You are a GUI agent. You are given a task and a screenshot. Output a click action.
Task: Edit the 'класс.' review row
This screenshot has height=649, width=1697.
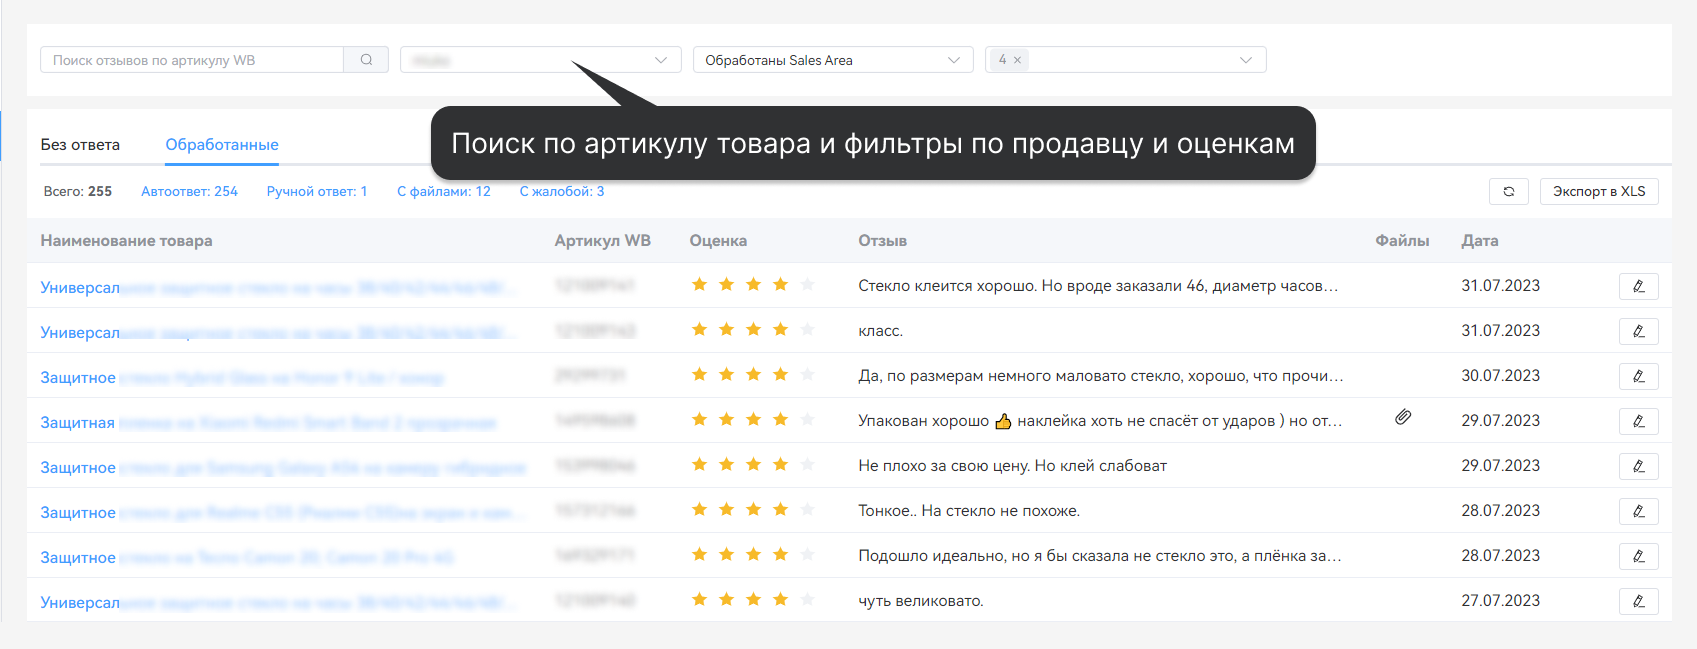[x=1638, y=331]
